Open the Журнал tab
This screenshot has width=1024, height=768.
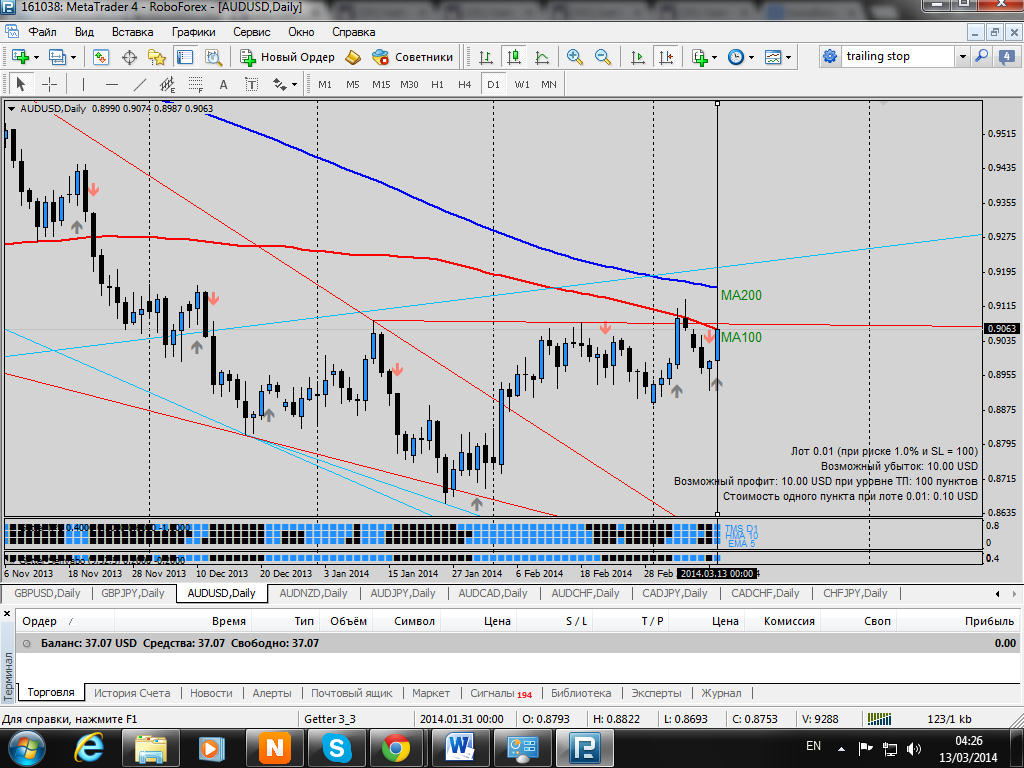(x=721, y=693)
